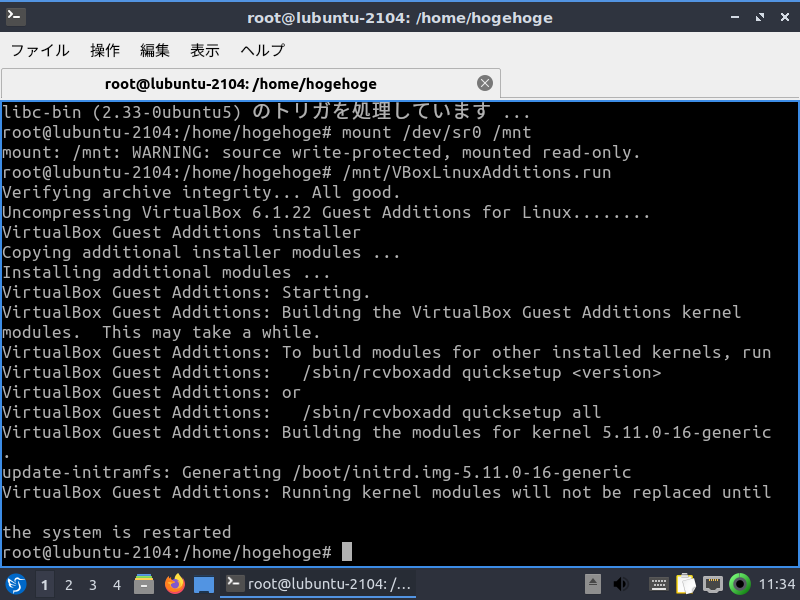Click the terminal icon in the title bar
Image resolution: width=800 pixels, height=600 pixels.
point(15,17)
